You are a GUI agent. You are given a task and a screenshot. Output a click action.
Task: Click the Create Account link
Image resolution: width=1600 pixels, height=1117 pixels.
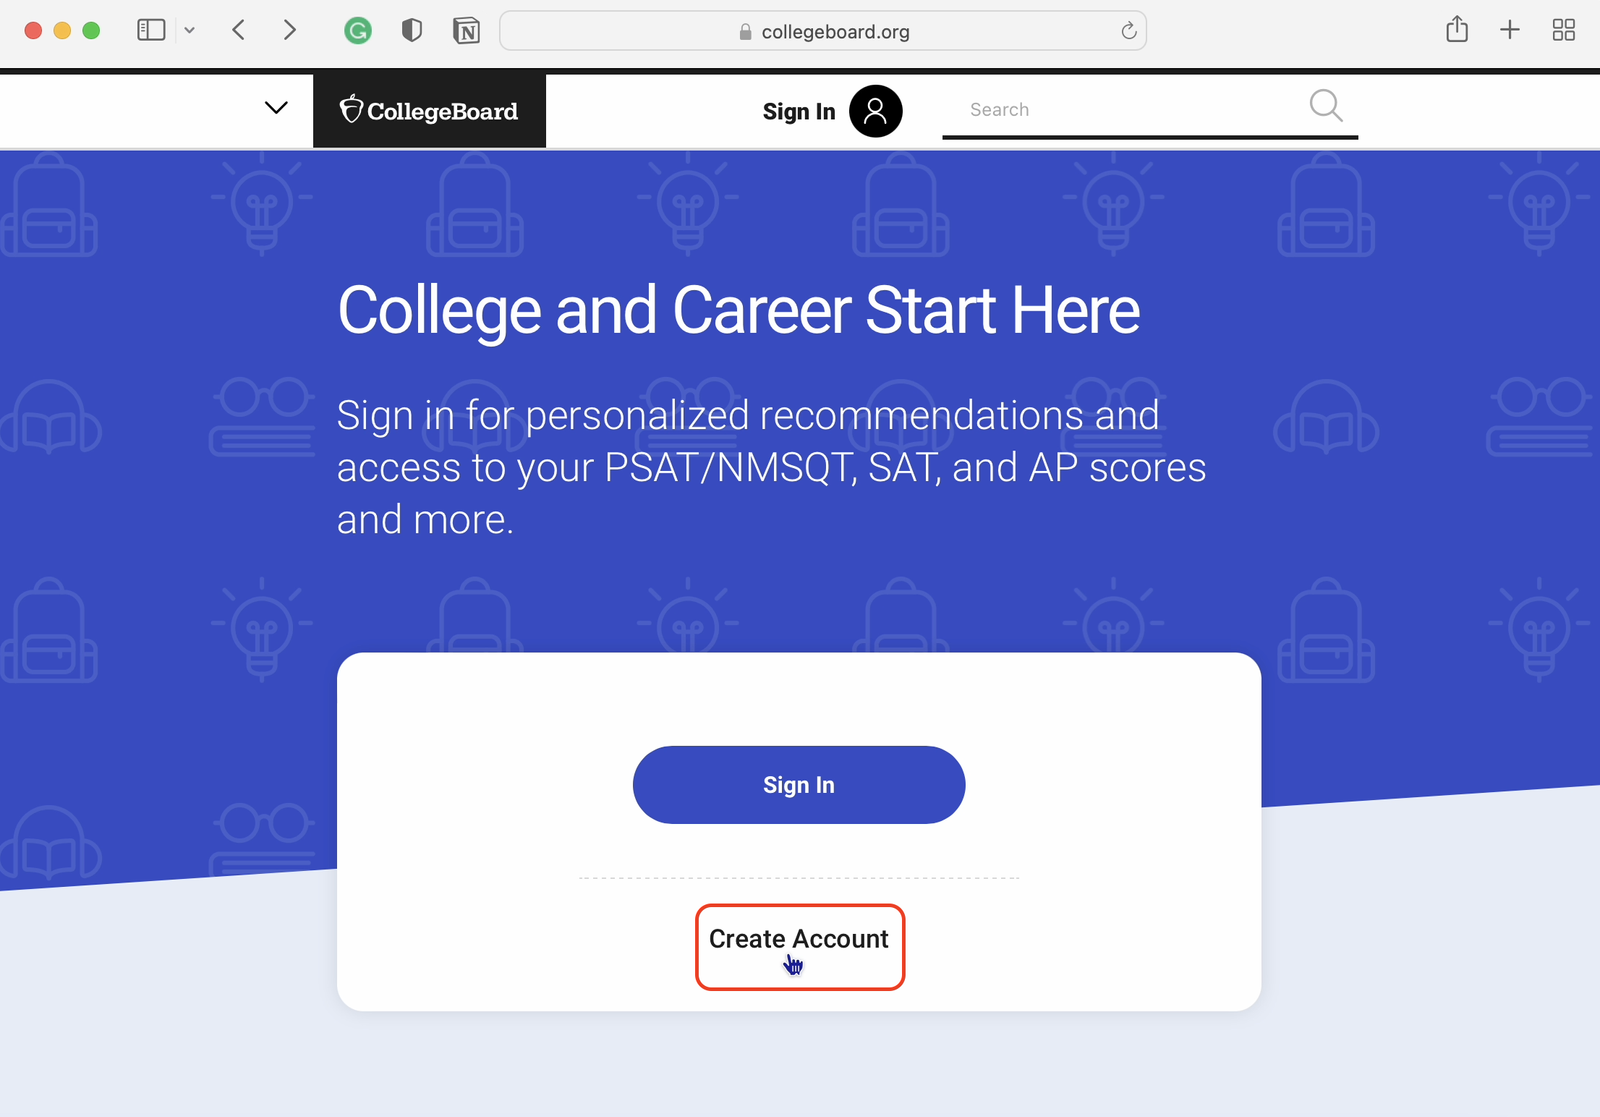coord(799,939)
